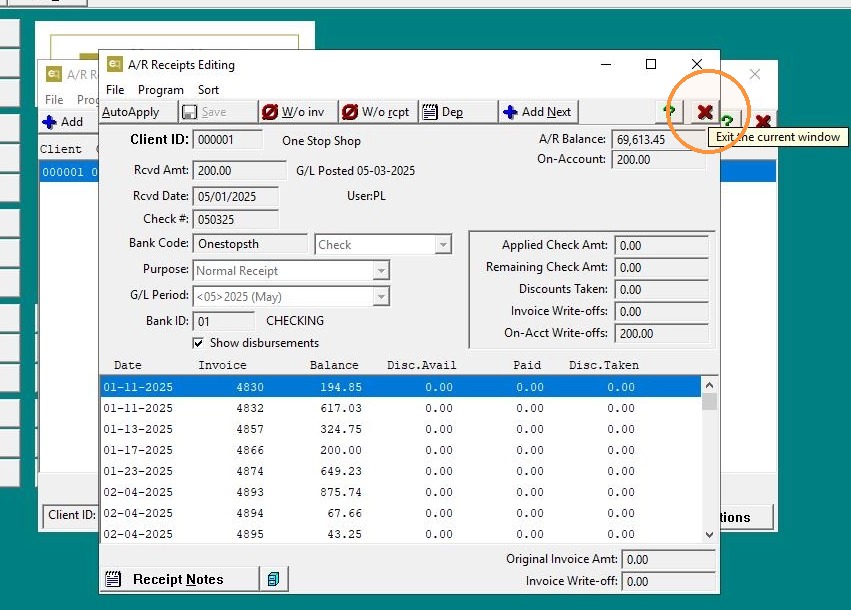The image size is (851, 610).
Task: Click the Applied Check Amt field
Action: (662, 245)
